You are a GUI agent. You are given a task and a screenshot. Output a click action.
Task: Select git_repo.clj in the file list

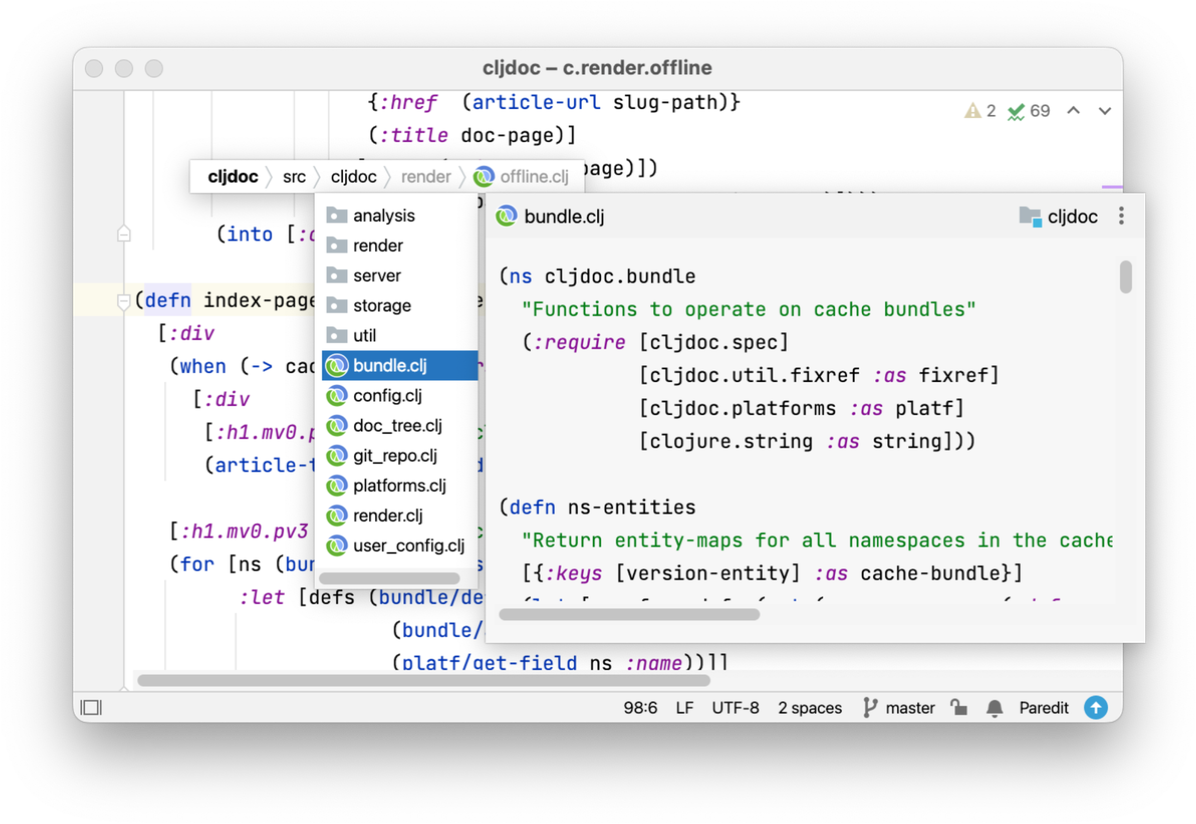400,455
